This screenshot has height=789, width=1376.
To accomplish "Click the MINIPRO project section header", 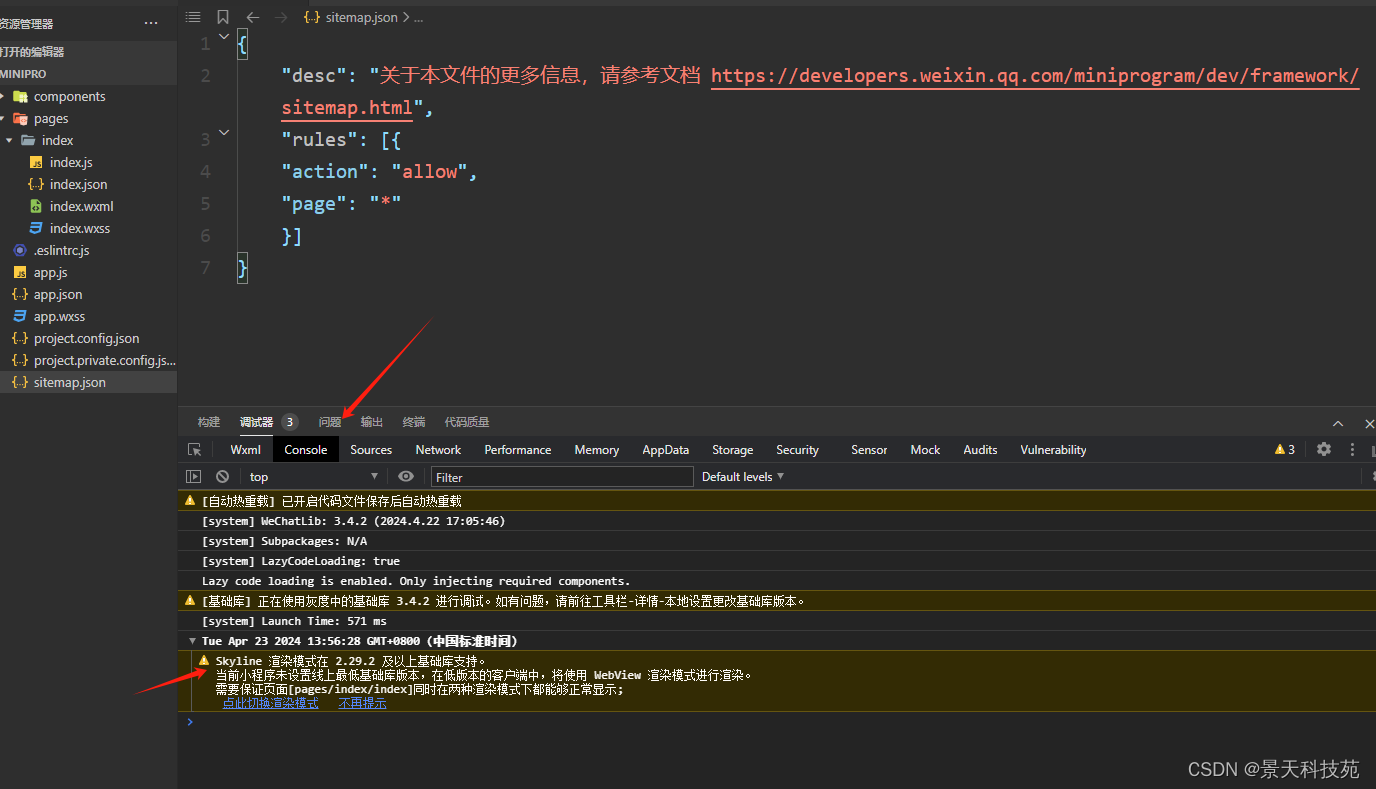I will [88, 74].
